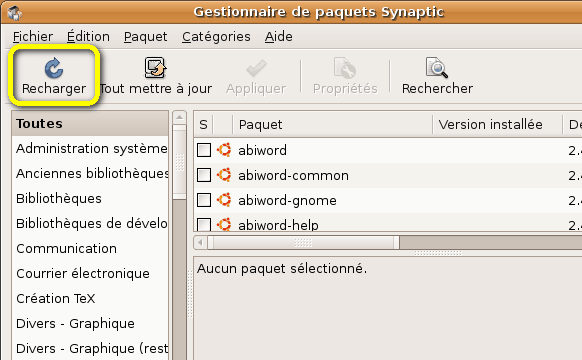
Task: Click the package list horizontal scrollbar thumb
Action: 303,243
